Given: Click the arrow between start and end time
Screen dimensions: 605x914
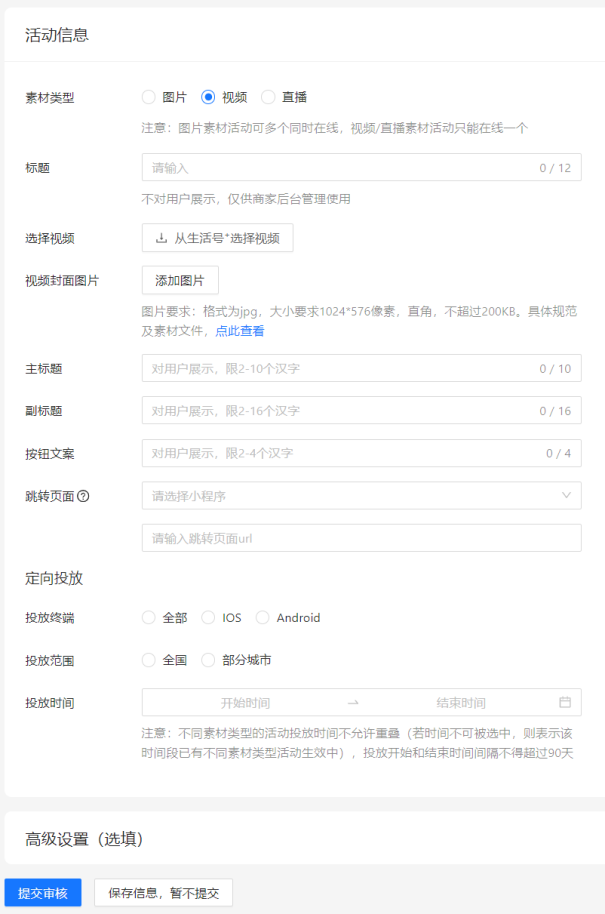Looking at the screenshot, I should [x=353, y=703].
